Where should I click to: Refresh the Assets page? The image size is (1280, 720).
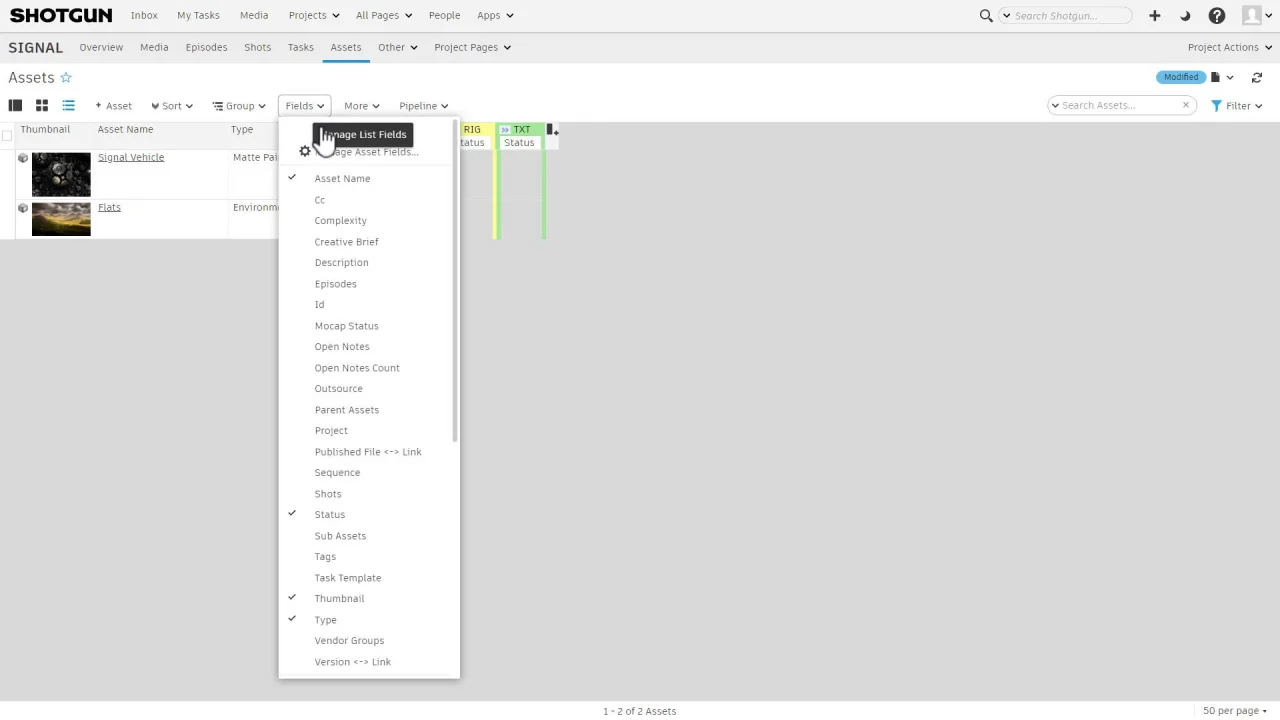tap(1257, 77)
